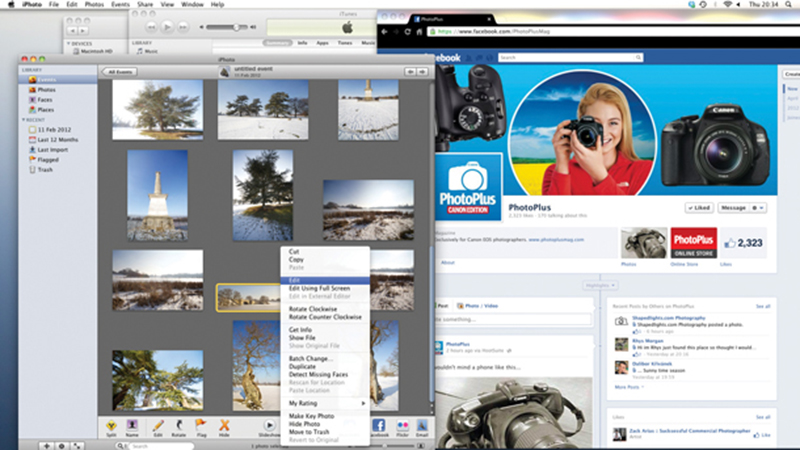Click the Flag icon in iPhoto toolbar

[202, 428]
